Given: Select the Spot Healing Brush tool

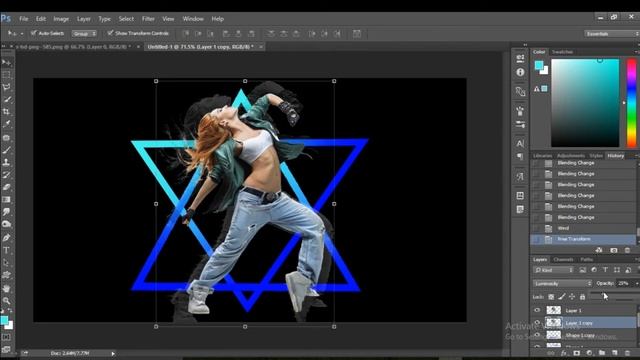Looking at the screenshot, I should pyautogui.click(x=7, y=138).
